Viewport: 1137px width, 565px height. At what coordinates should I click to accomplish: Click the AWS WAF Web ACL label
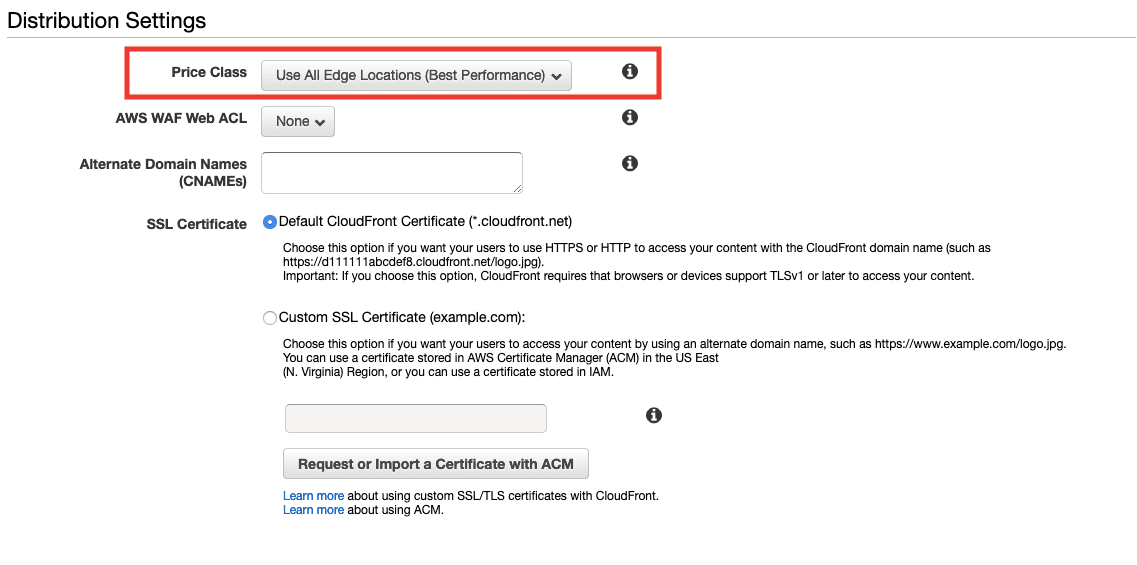pyautogui.click(x=181, y=118)
